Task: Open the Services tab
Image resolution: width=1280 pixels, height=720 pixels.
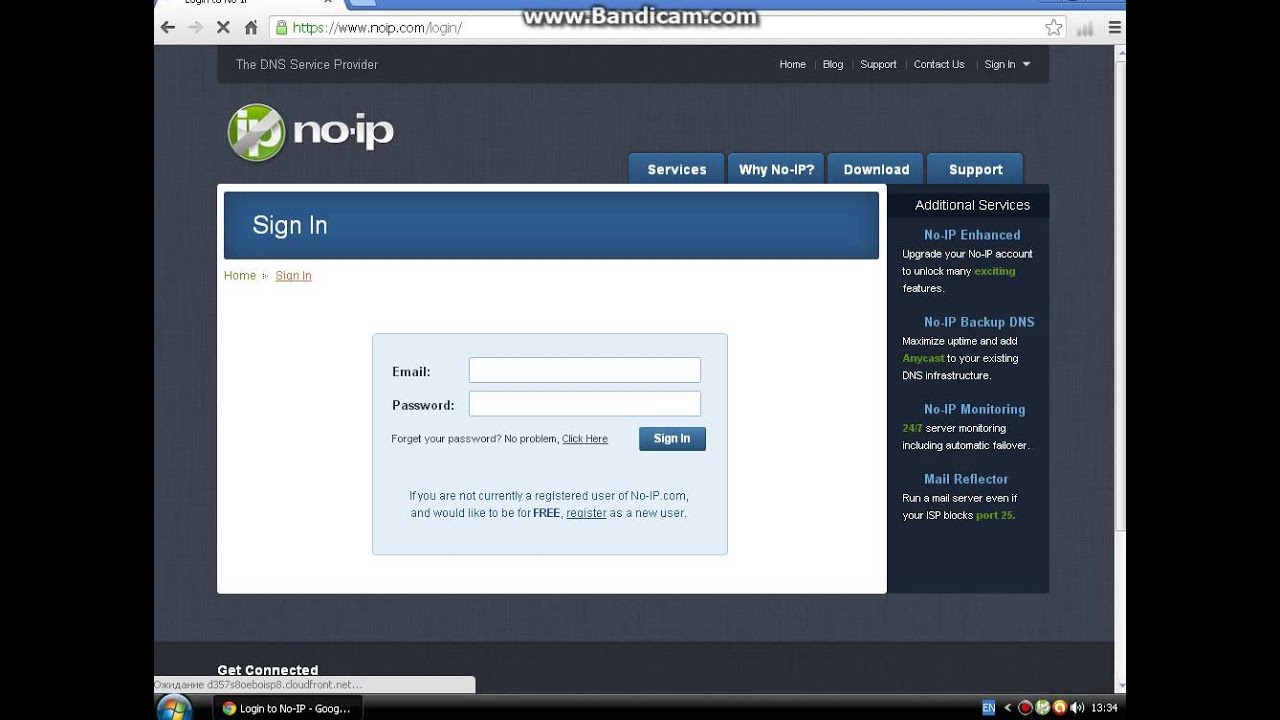Action: [x=677, y=169]
